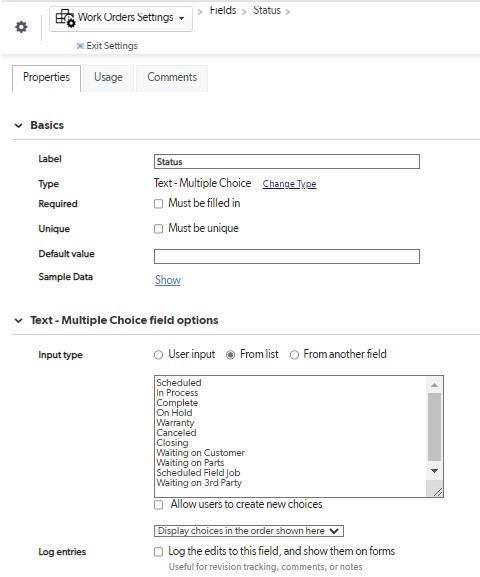The image size is (480, 577).
Task: Select the User input radio button
Action: tap(158, 355)
